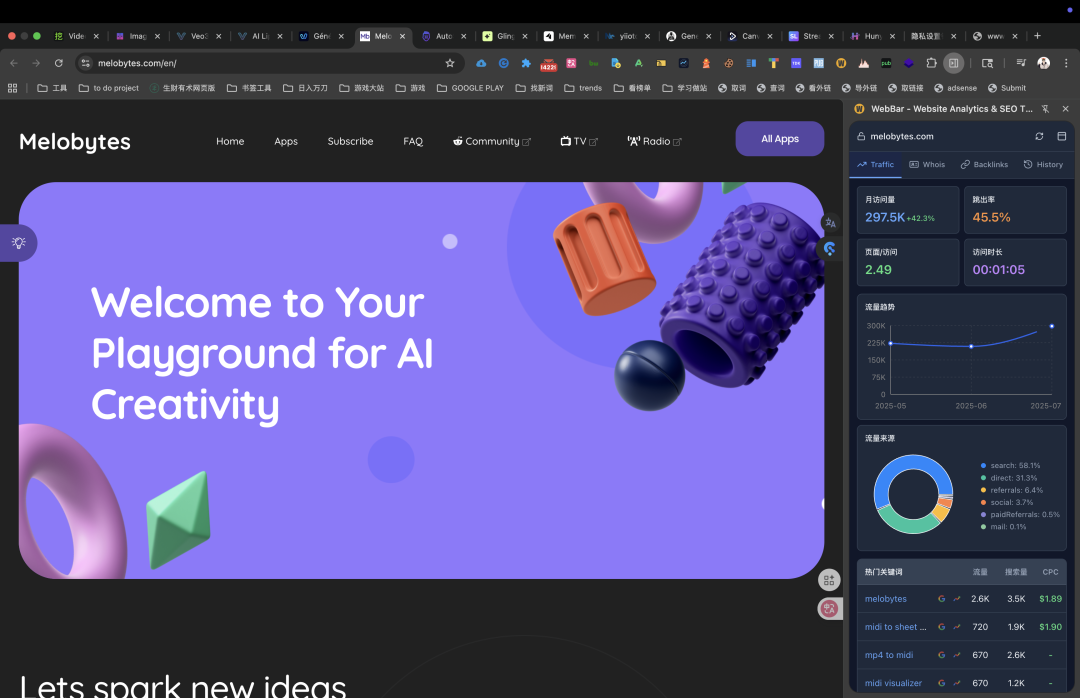The height and width of the screenshot is (698, 1080).
Task: Open the adsense bookmark
Action: 955,88
